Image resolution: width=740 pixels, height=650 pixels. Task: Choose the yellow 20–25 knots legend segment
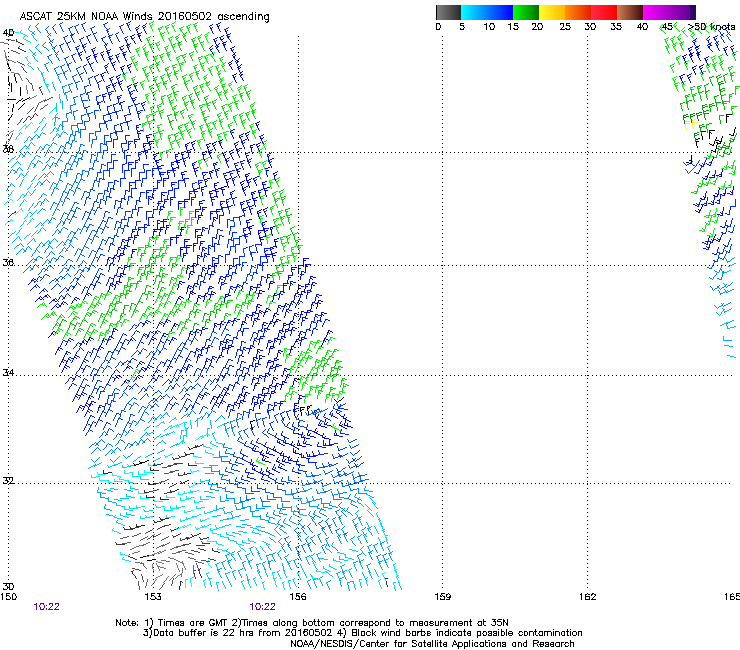pos(552,12)
